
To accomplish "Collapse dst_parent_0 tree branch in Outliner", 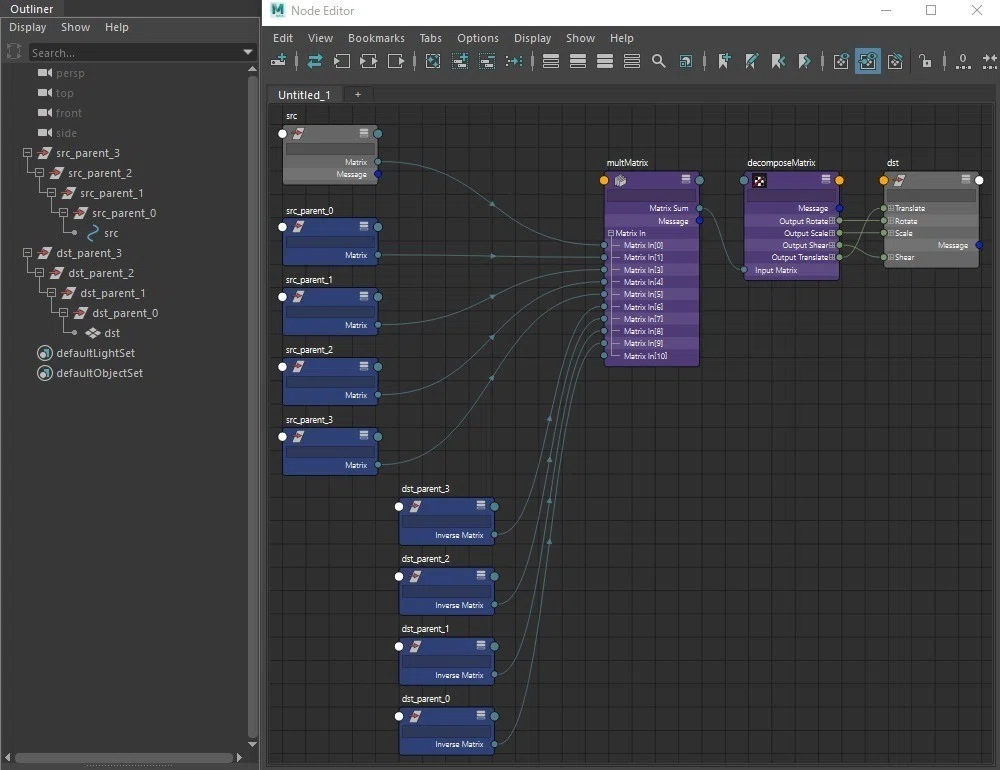I will click(64, 313).
